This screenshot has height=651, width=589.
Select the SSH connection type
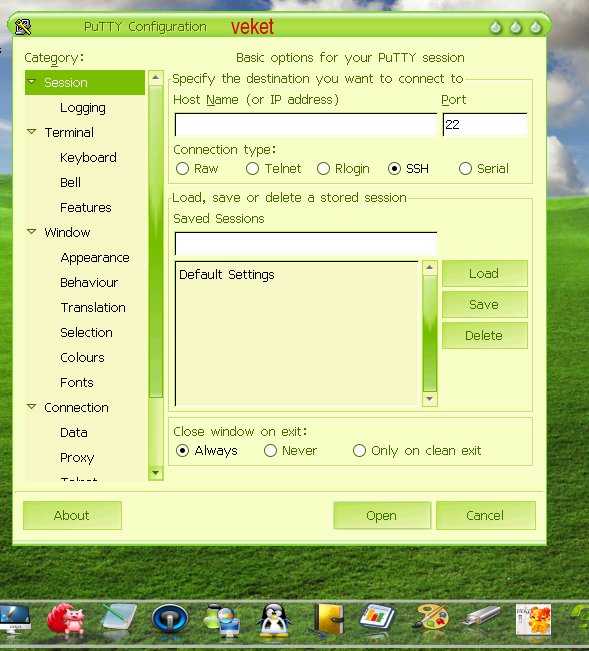[394, 169]
